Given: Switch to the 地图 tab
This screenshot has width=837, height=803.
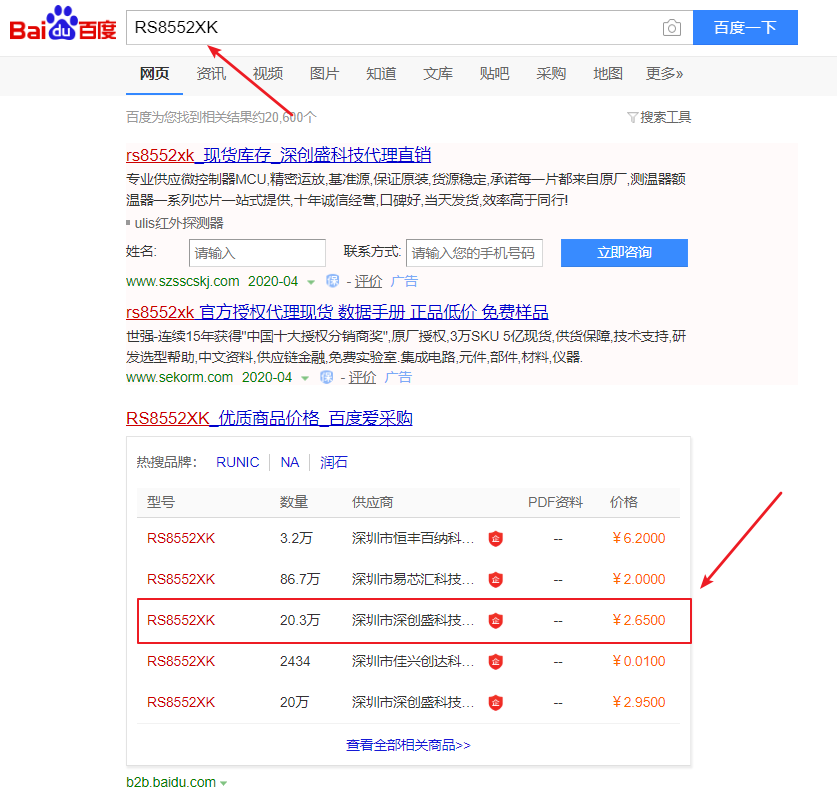Looking at the screenshot, I should click(x=607, y=74).
